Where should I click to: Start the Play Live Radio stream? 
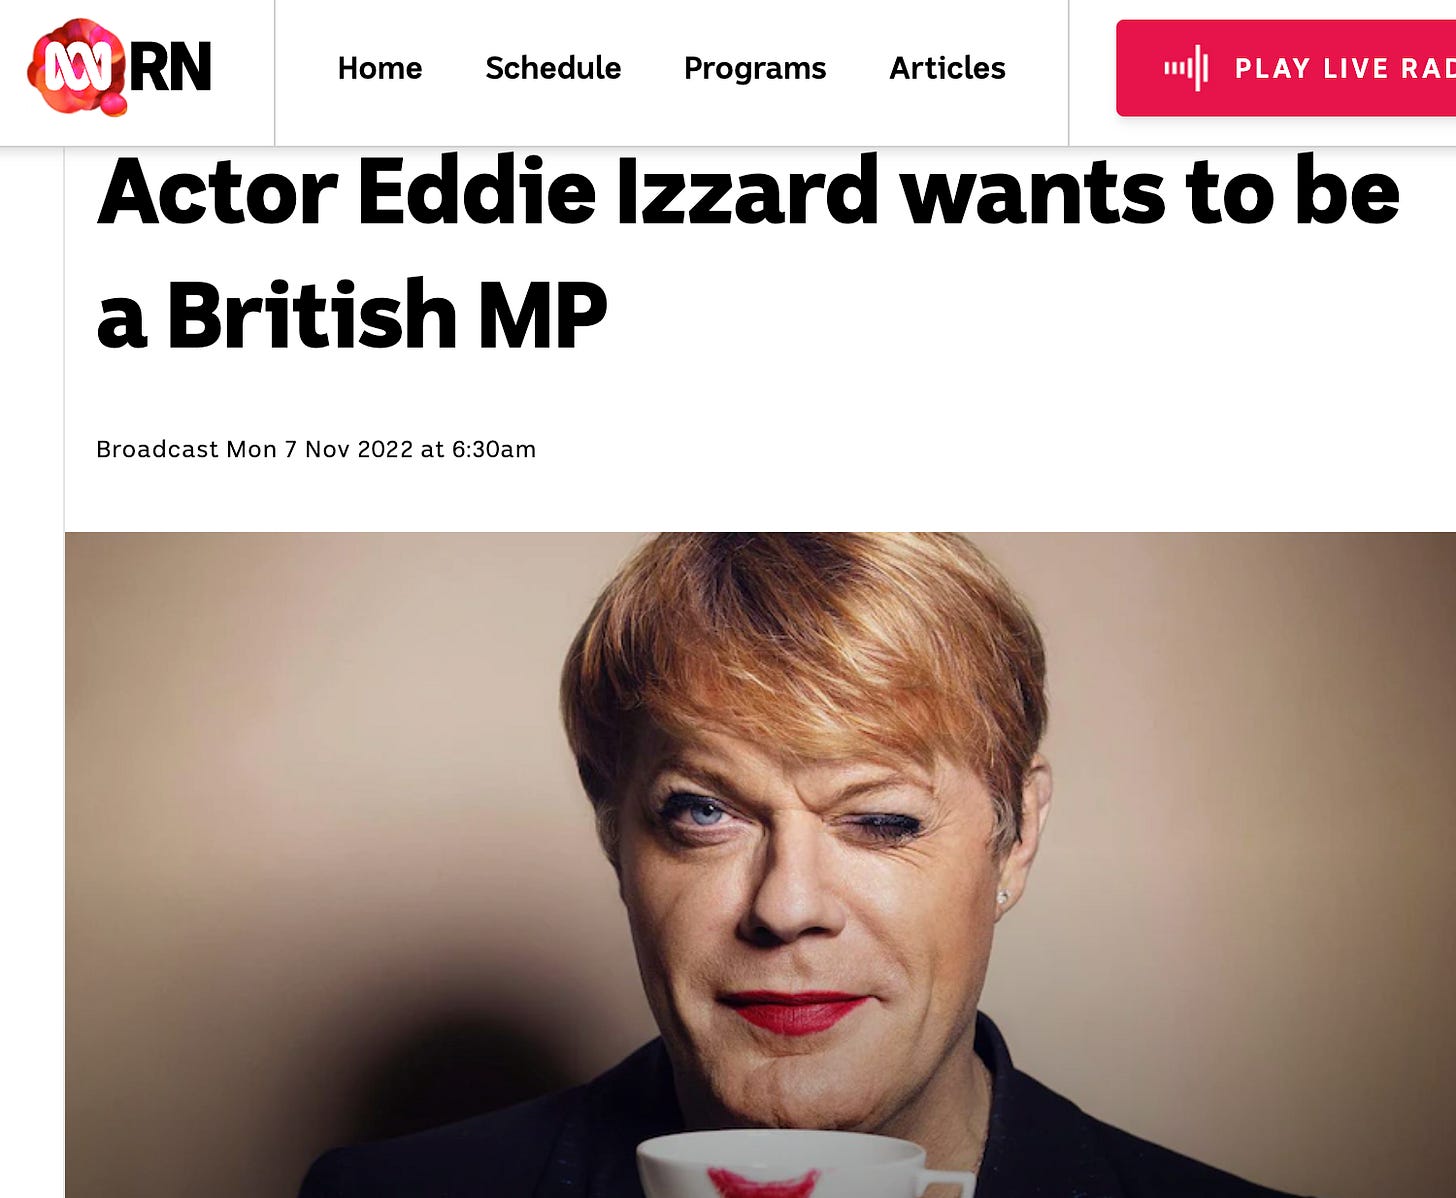(1286, 68)
